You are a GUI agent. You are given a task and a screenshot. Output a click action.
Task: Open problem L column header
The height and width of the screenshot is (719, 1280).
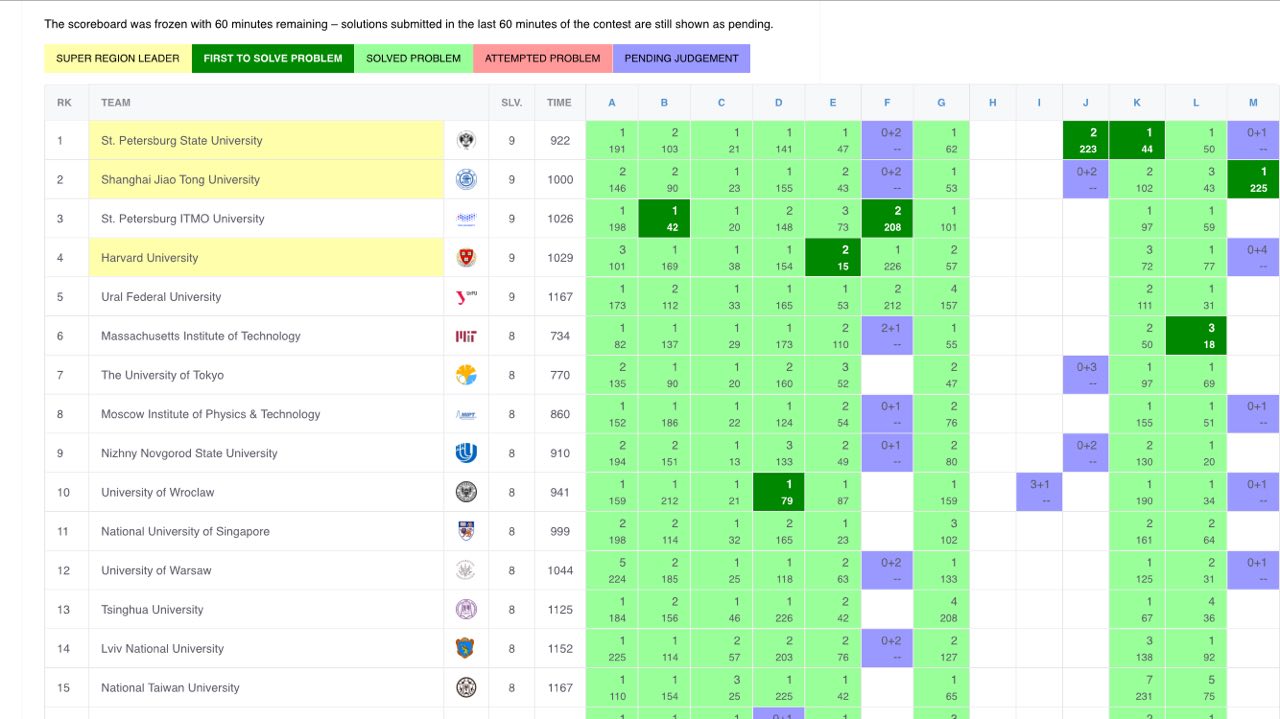[x=1196, y=102]
